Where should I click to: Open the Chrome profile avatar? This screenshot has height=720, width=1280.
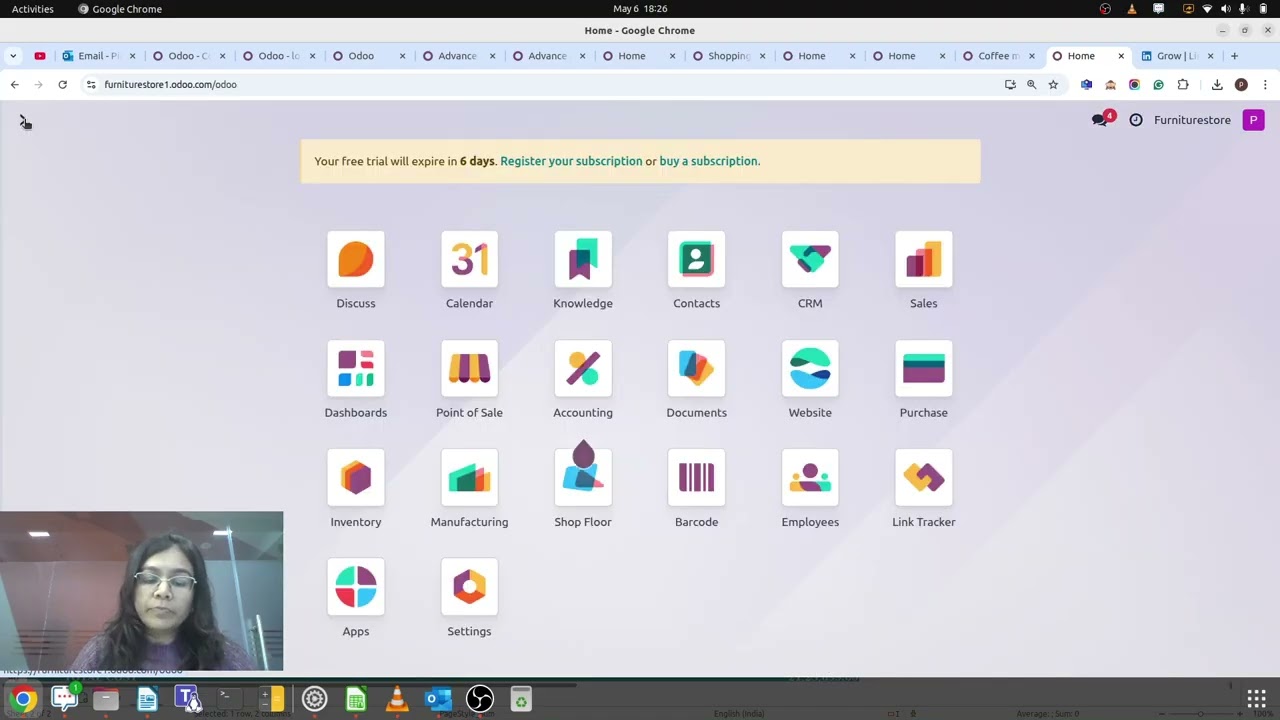[x=1241, y=85]
